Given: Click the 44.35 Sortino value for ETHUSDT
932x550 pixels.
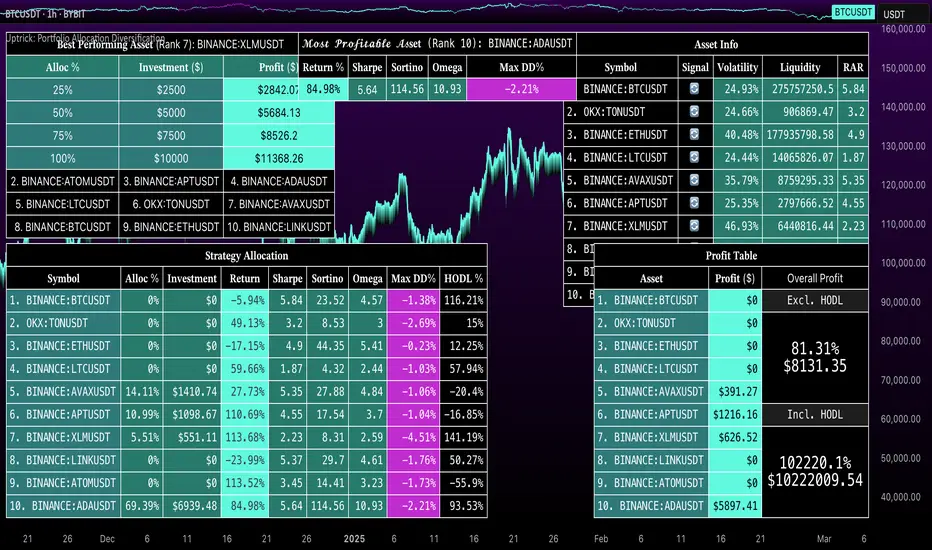Looking at the screenshot, I should coord(328,346).
